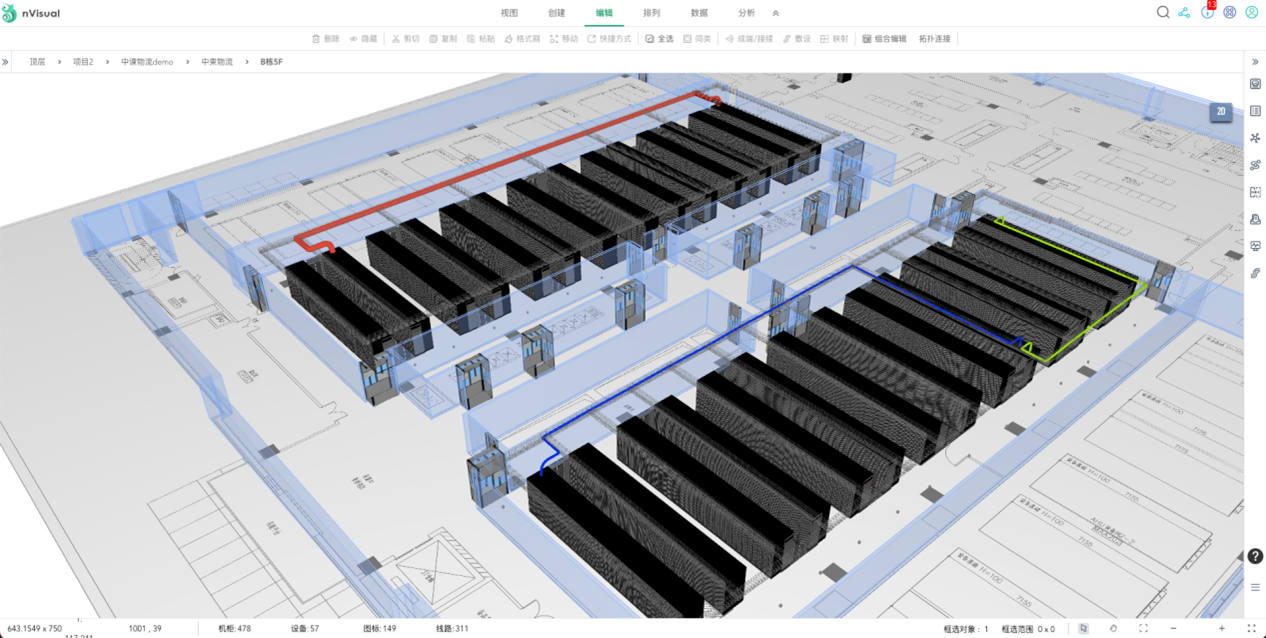This screenshot has width=1266, height=638.
Task: Open the list panel icon in right sidebar
Action: click(1256, 111)
